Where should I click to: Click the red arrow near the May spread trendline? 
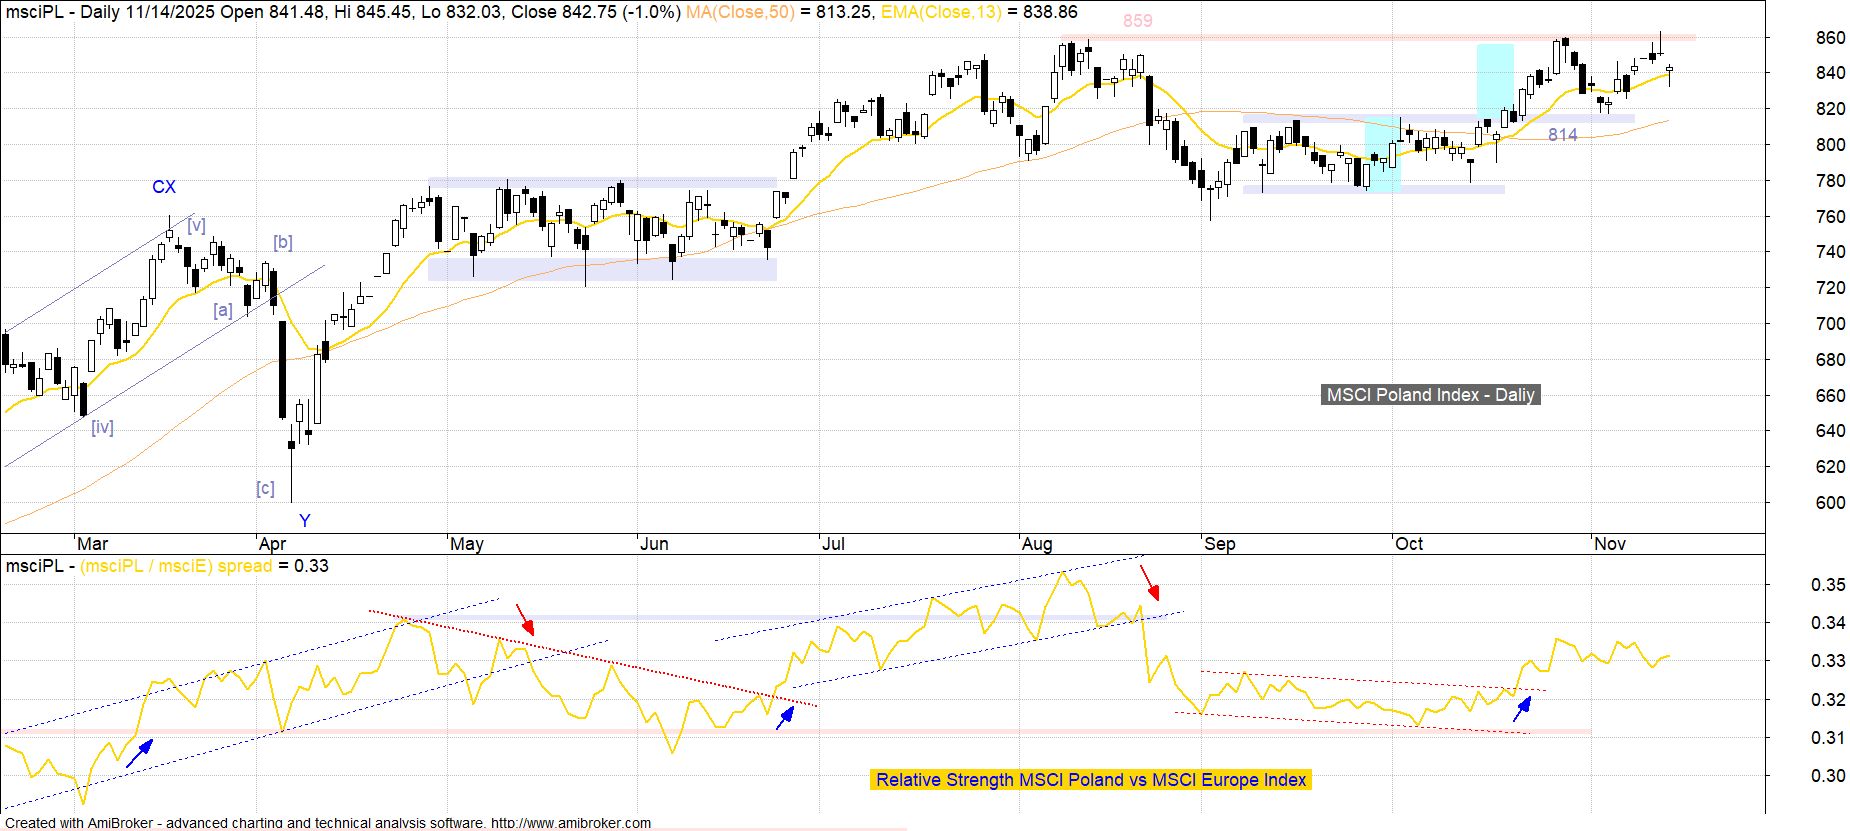point(525,619)
